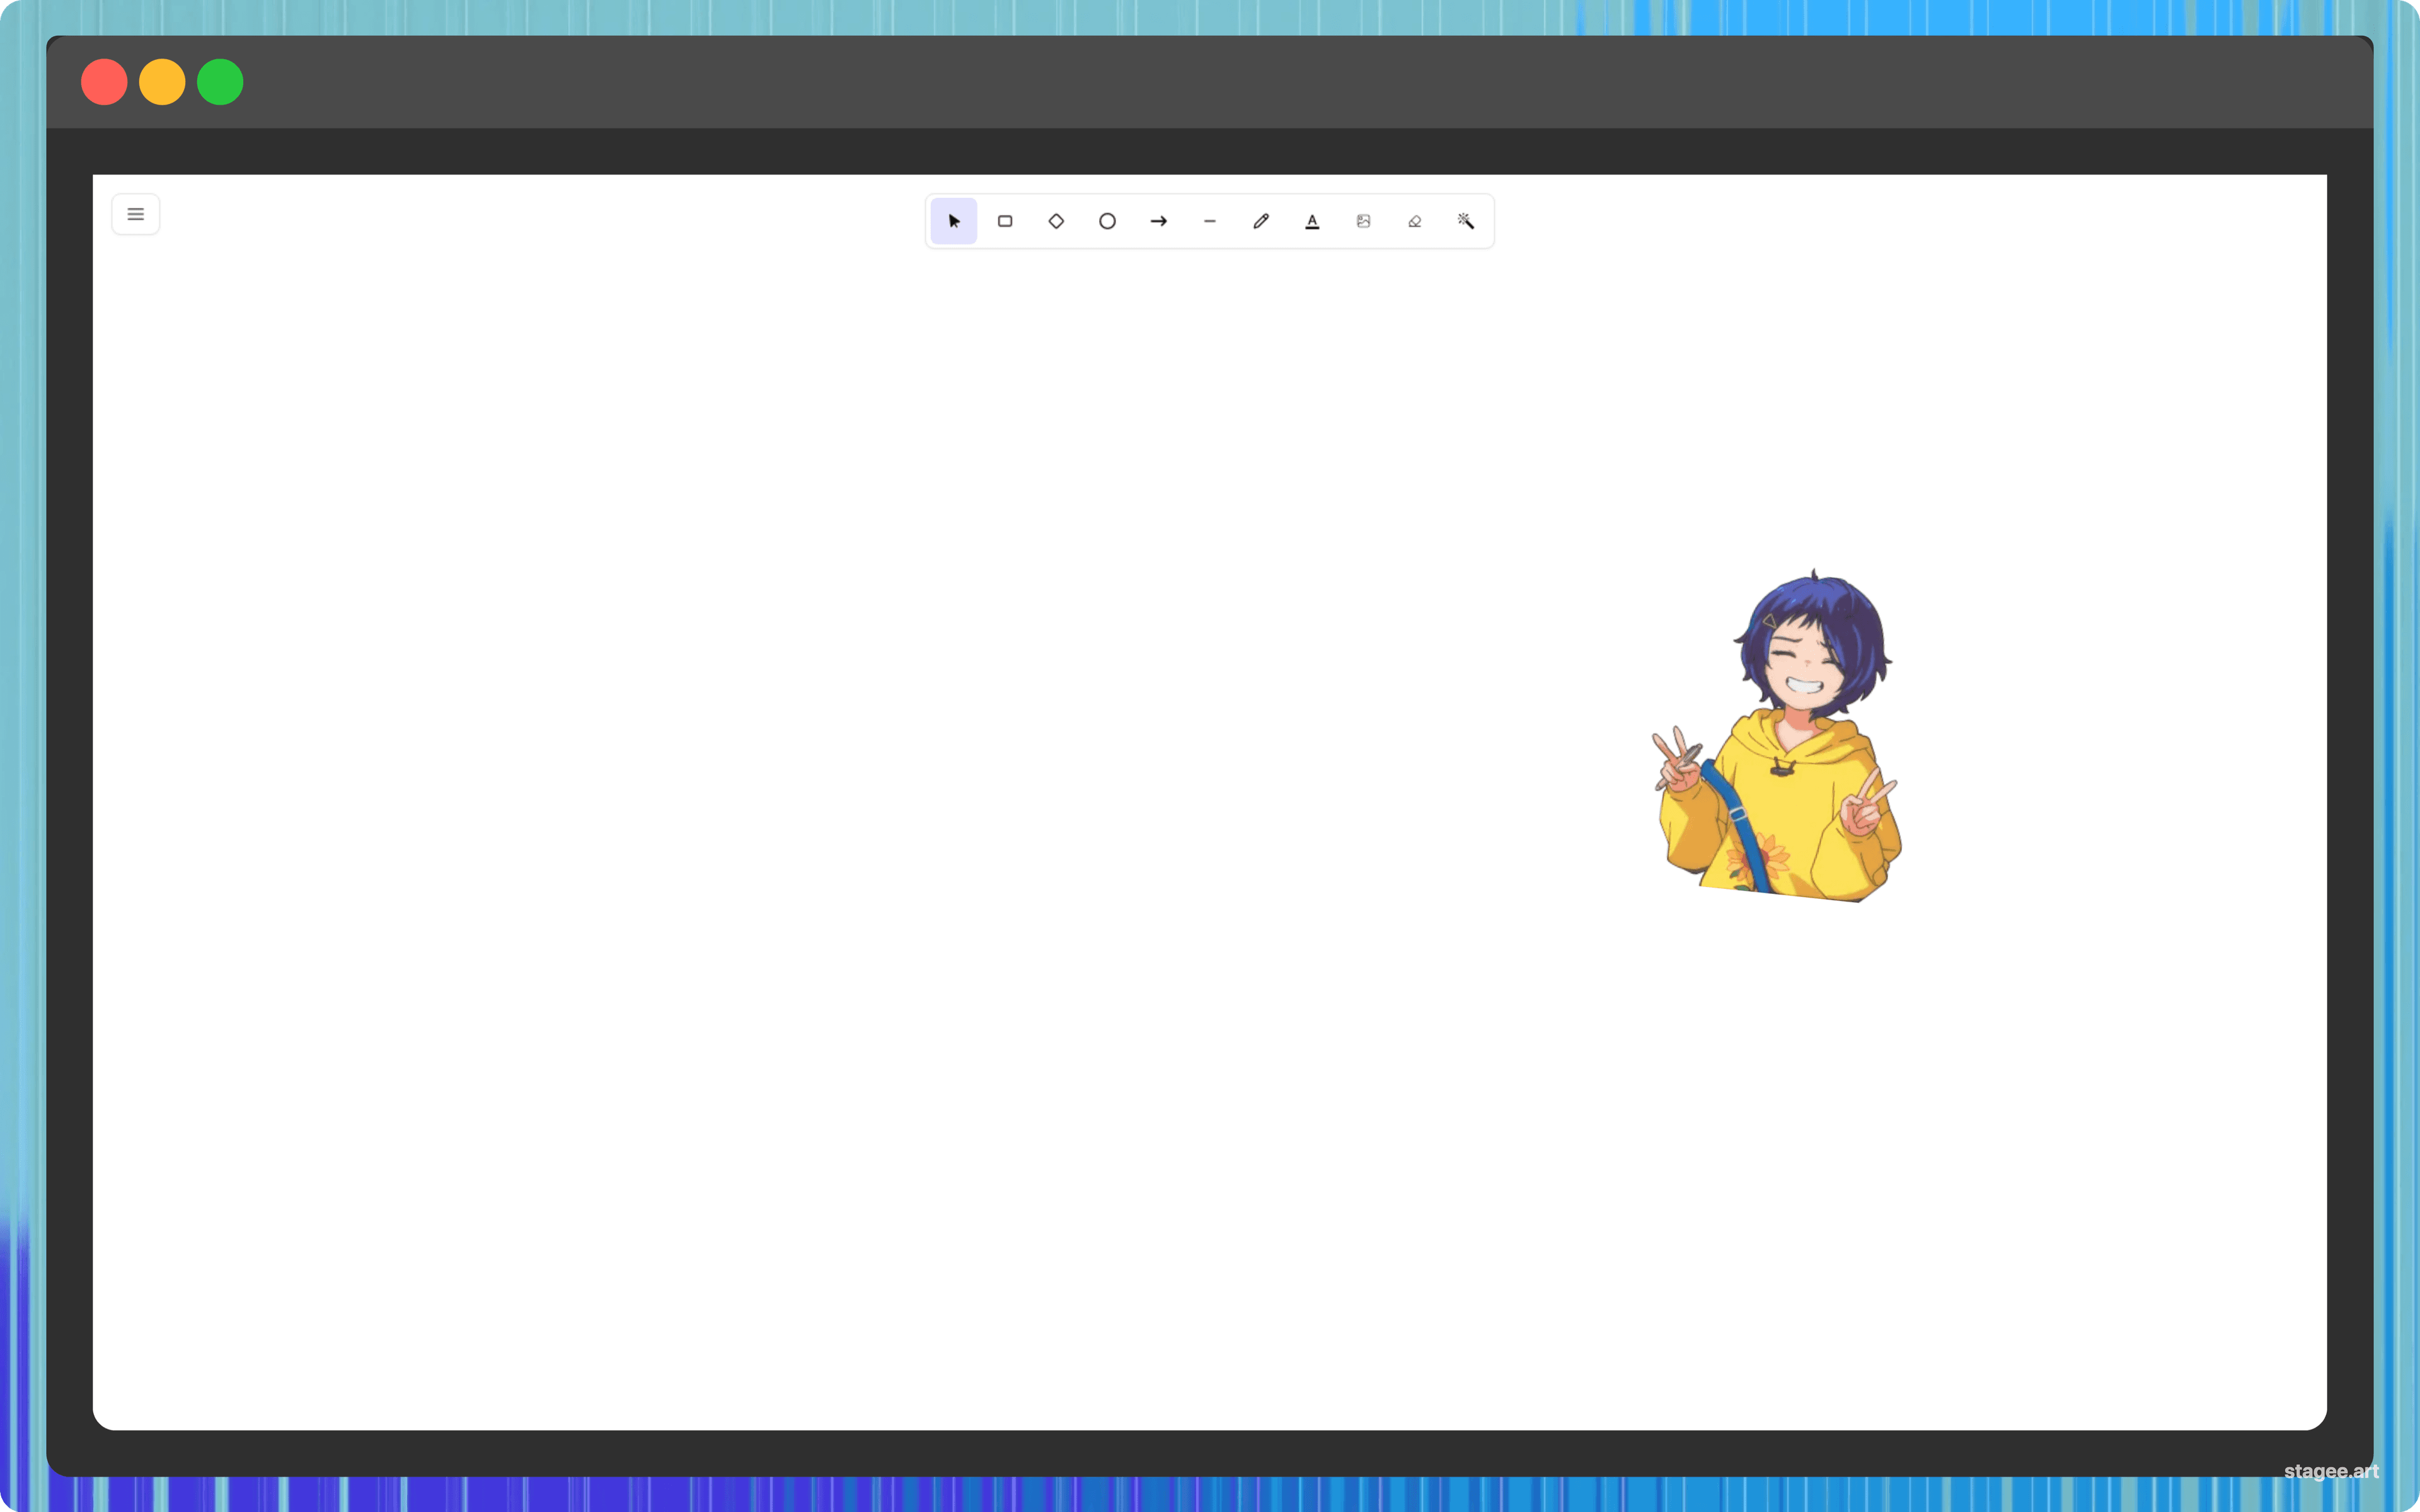The image size is (2420, 1512).
Task: Click the yellow minimize window button
Action: (162, 82)
